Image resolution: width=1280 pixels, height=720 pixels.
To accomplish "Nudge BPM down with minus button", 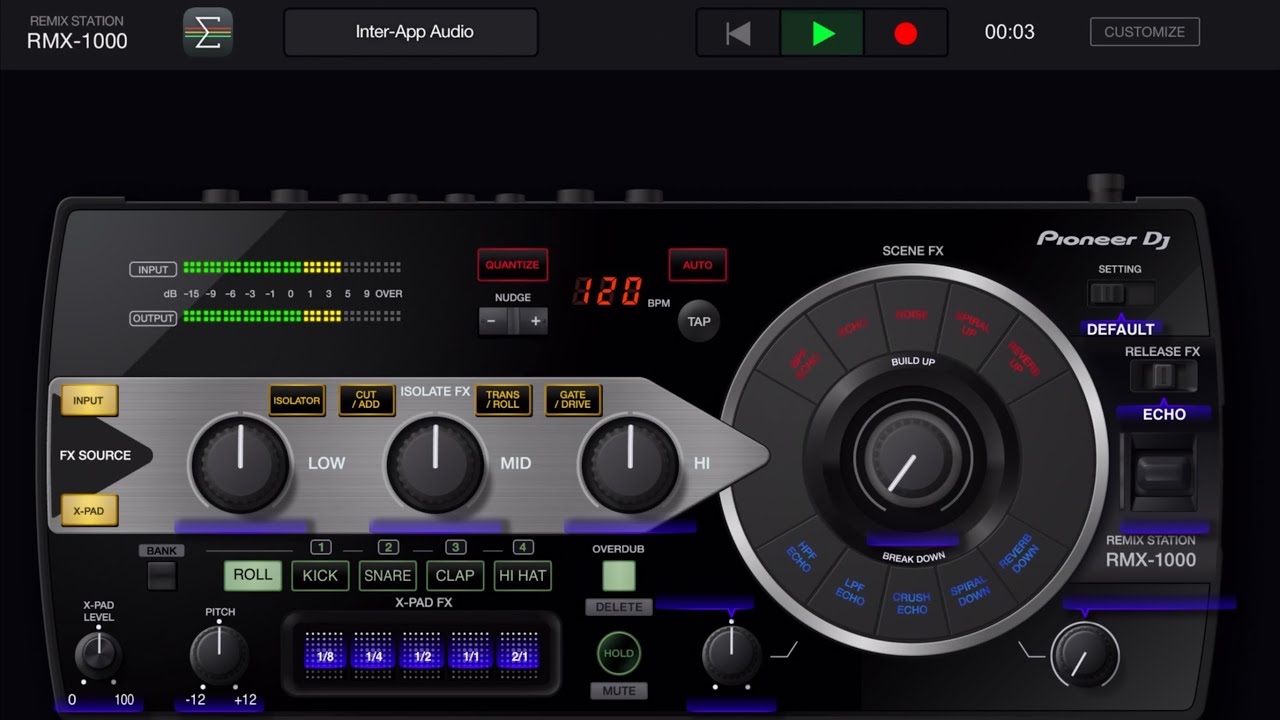I will [x=491, y=321].
